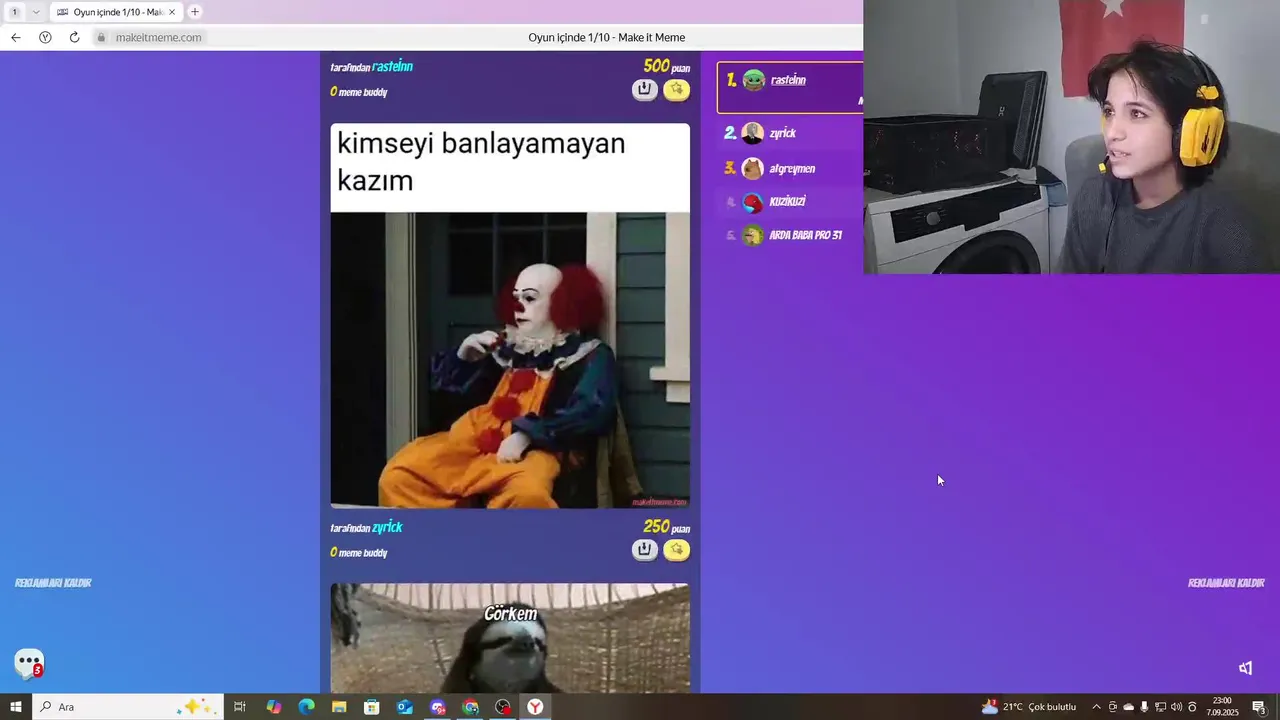Open the OBS Studio taskbar icon
Viewport: 1280px width, 720px height.
[x=503, y=707]
